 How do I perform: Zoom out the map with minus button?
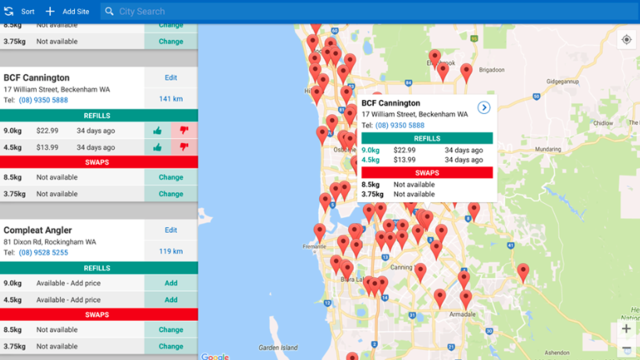coord(626,349)
